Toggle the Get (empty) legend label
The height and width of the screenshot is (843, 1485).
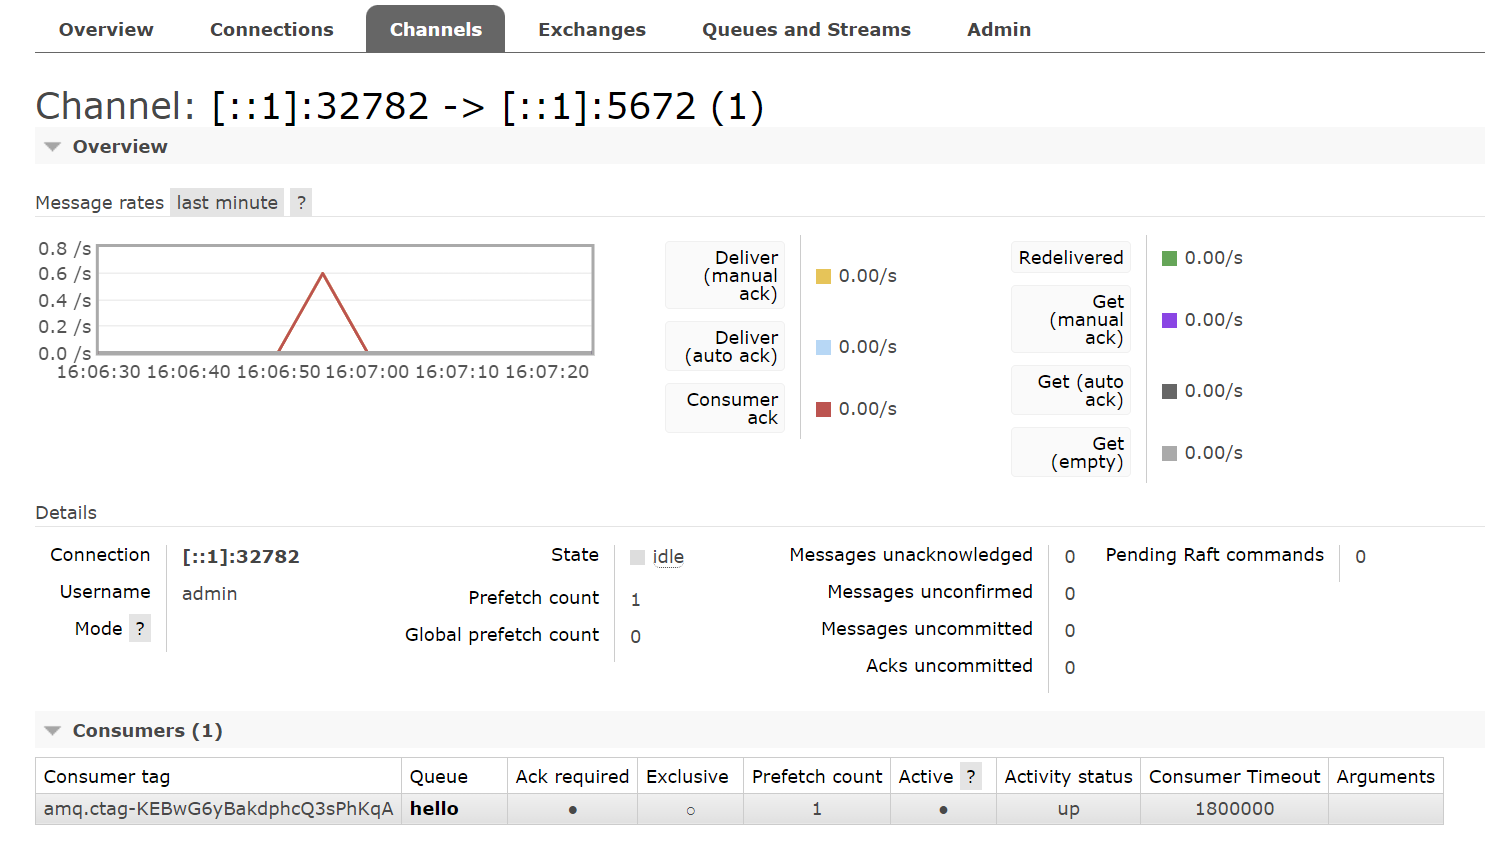click(1071, 452)
